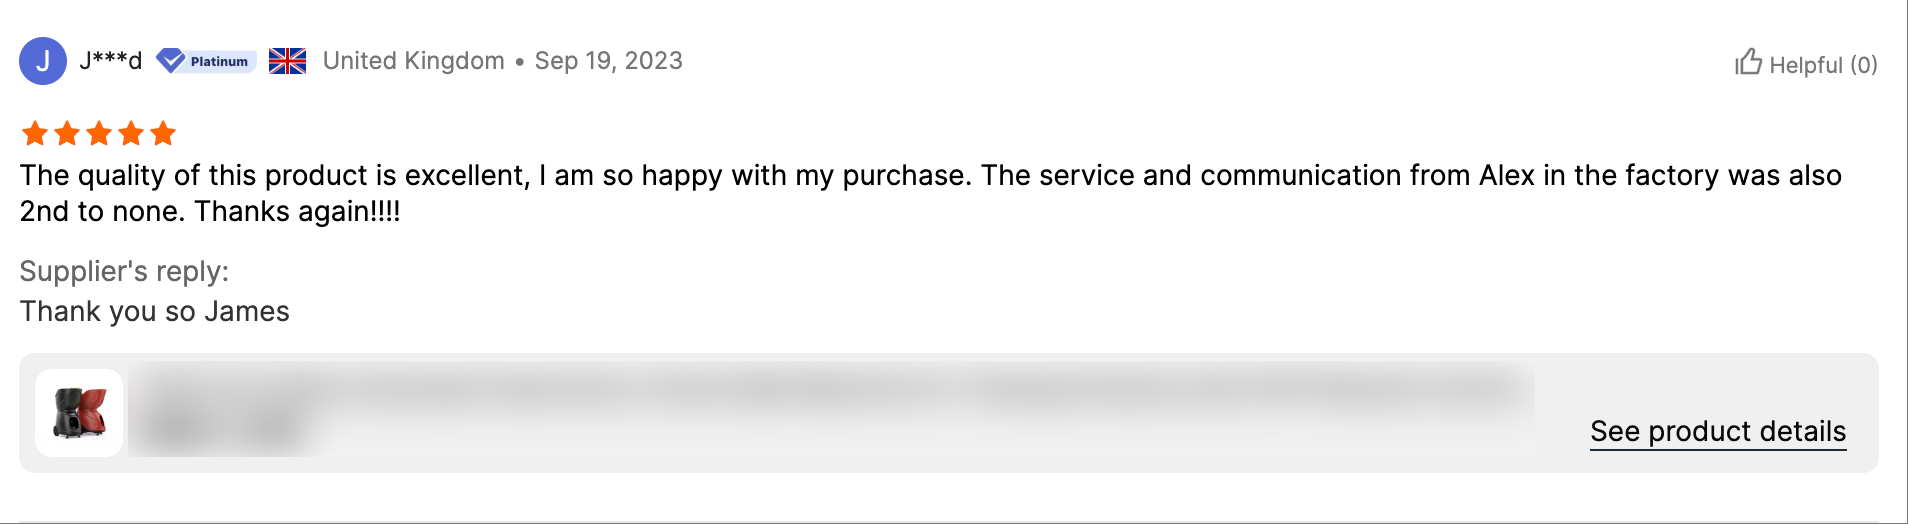Click the third orange rating star

[x=99, y=133]
